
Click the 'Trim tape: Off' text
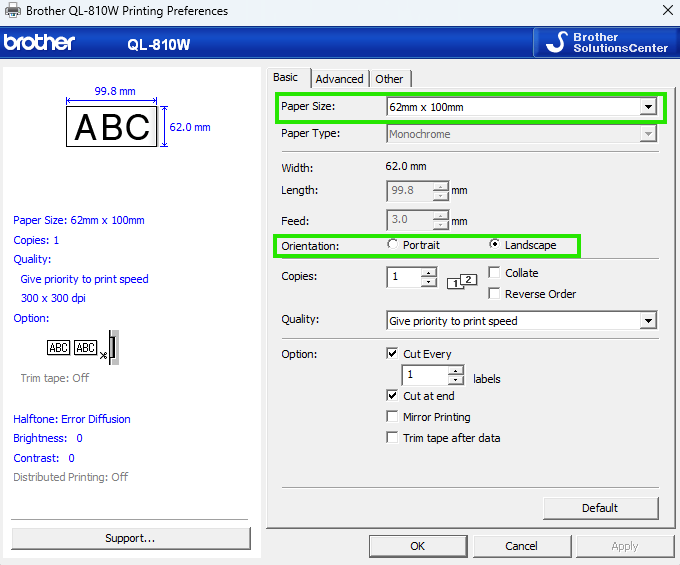(55, 378)
